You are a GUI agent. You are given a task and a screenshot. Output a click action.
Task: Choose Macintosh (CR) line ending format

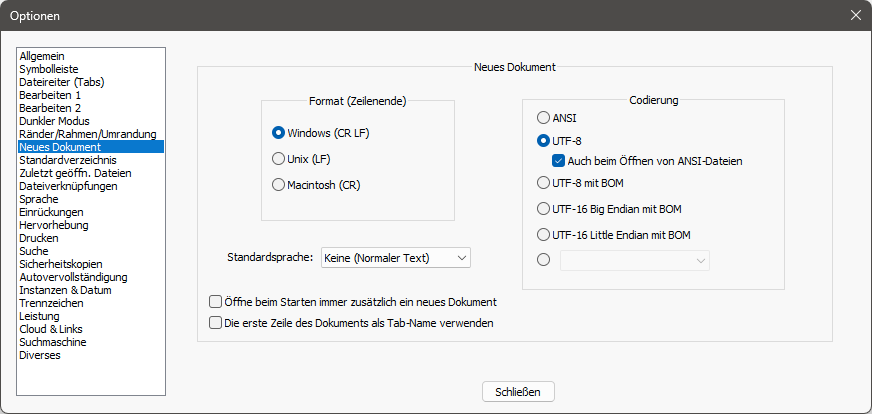click(x=279, y=184)
